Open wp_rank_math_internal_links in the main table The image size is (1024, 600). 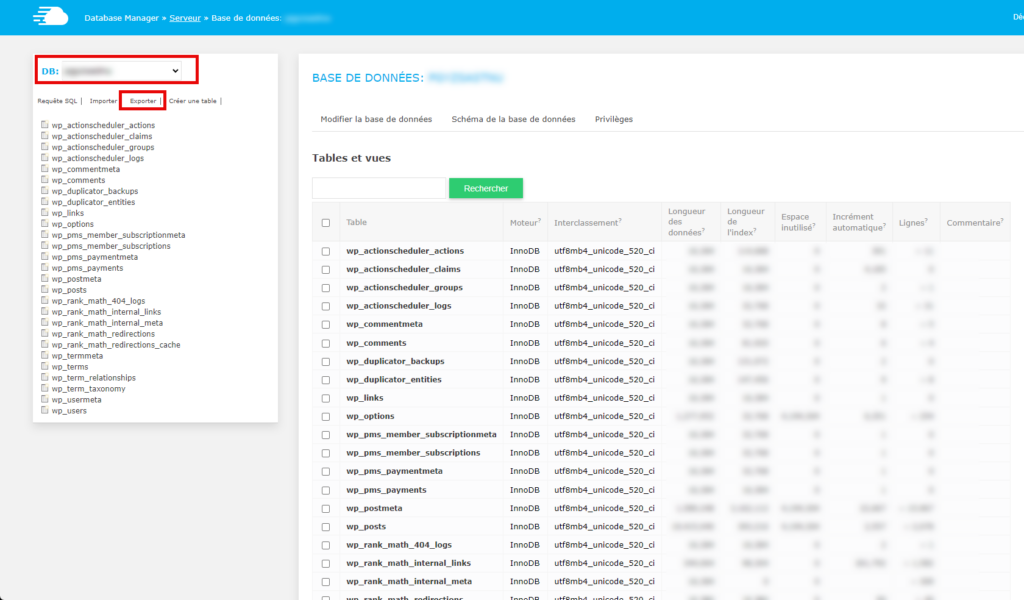click(x=408, y=563)
